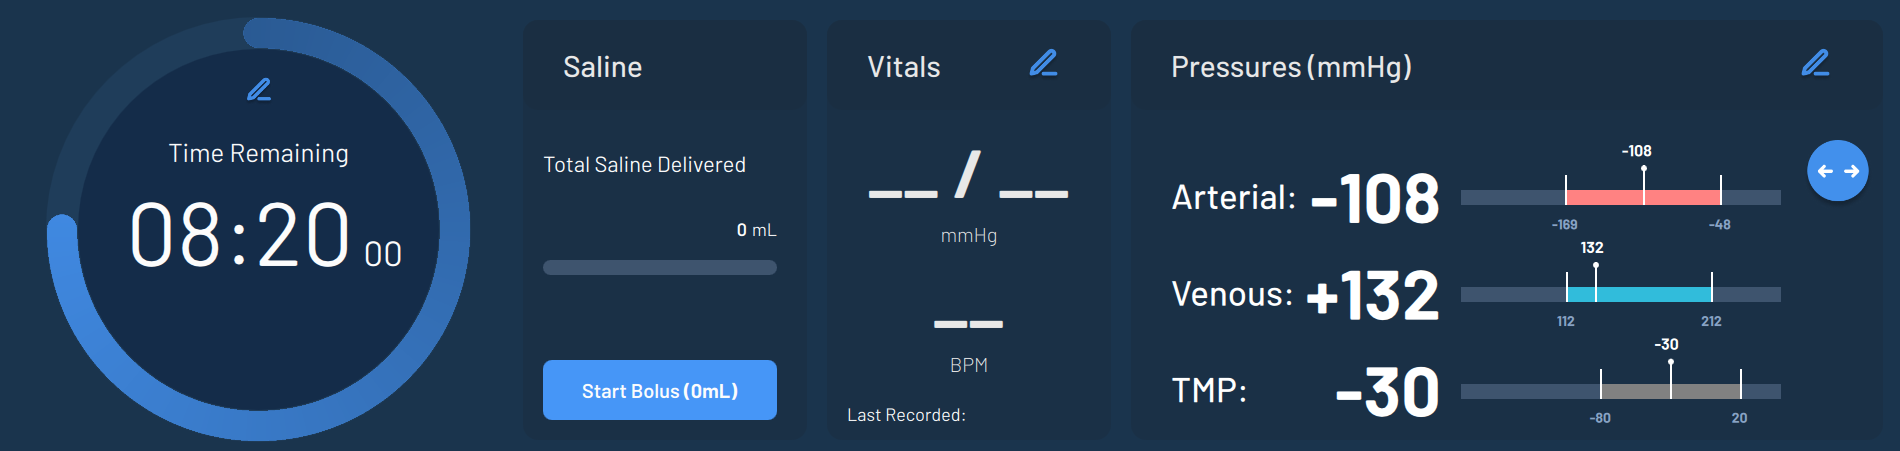Select the 08:20 time remaining display

click(240, 236)
